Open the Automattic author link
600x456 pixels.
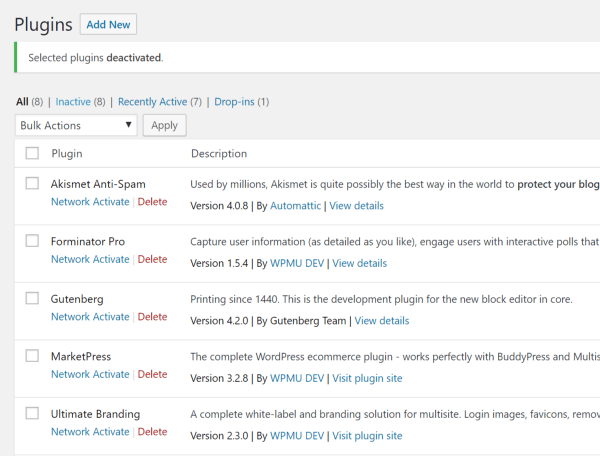[x=295, y=206]
